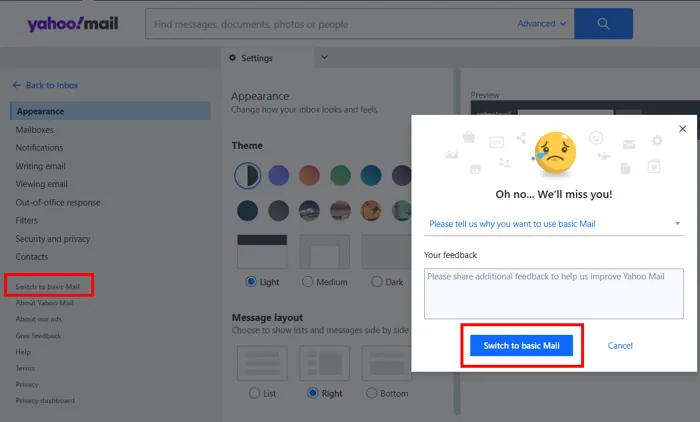700x422 pixels.
Task: Close the 'We'll miss you' dialog
Action: point(682,129)
